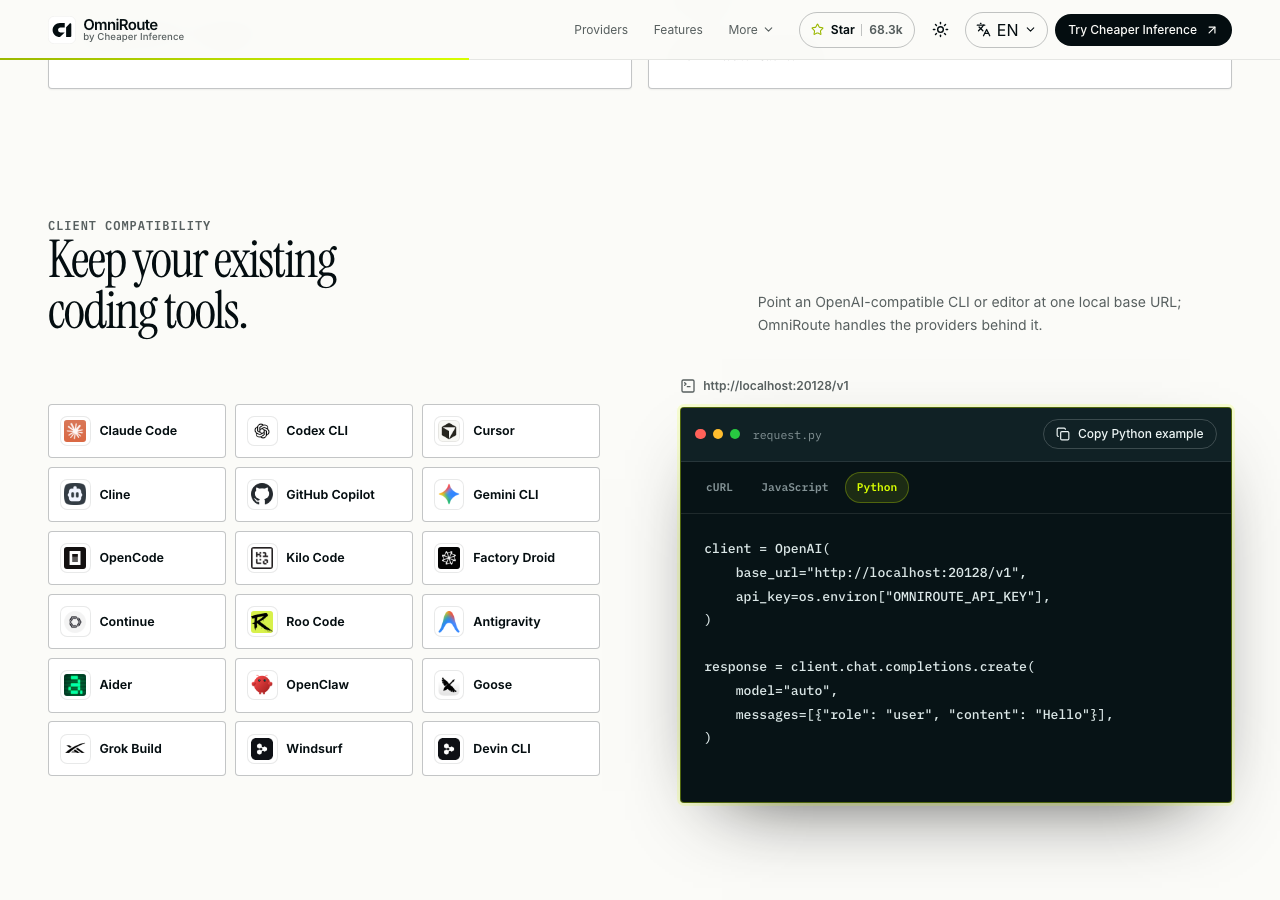Select the Grok Build icon
Screen dimensions: 1280x900
pos(75,749)
